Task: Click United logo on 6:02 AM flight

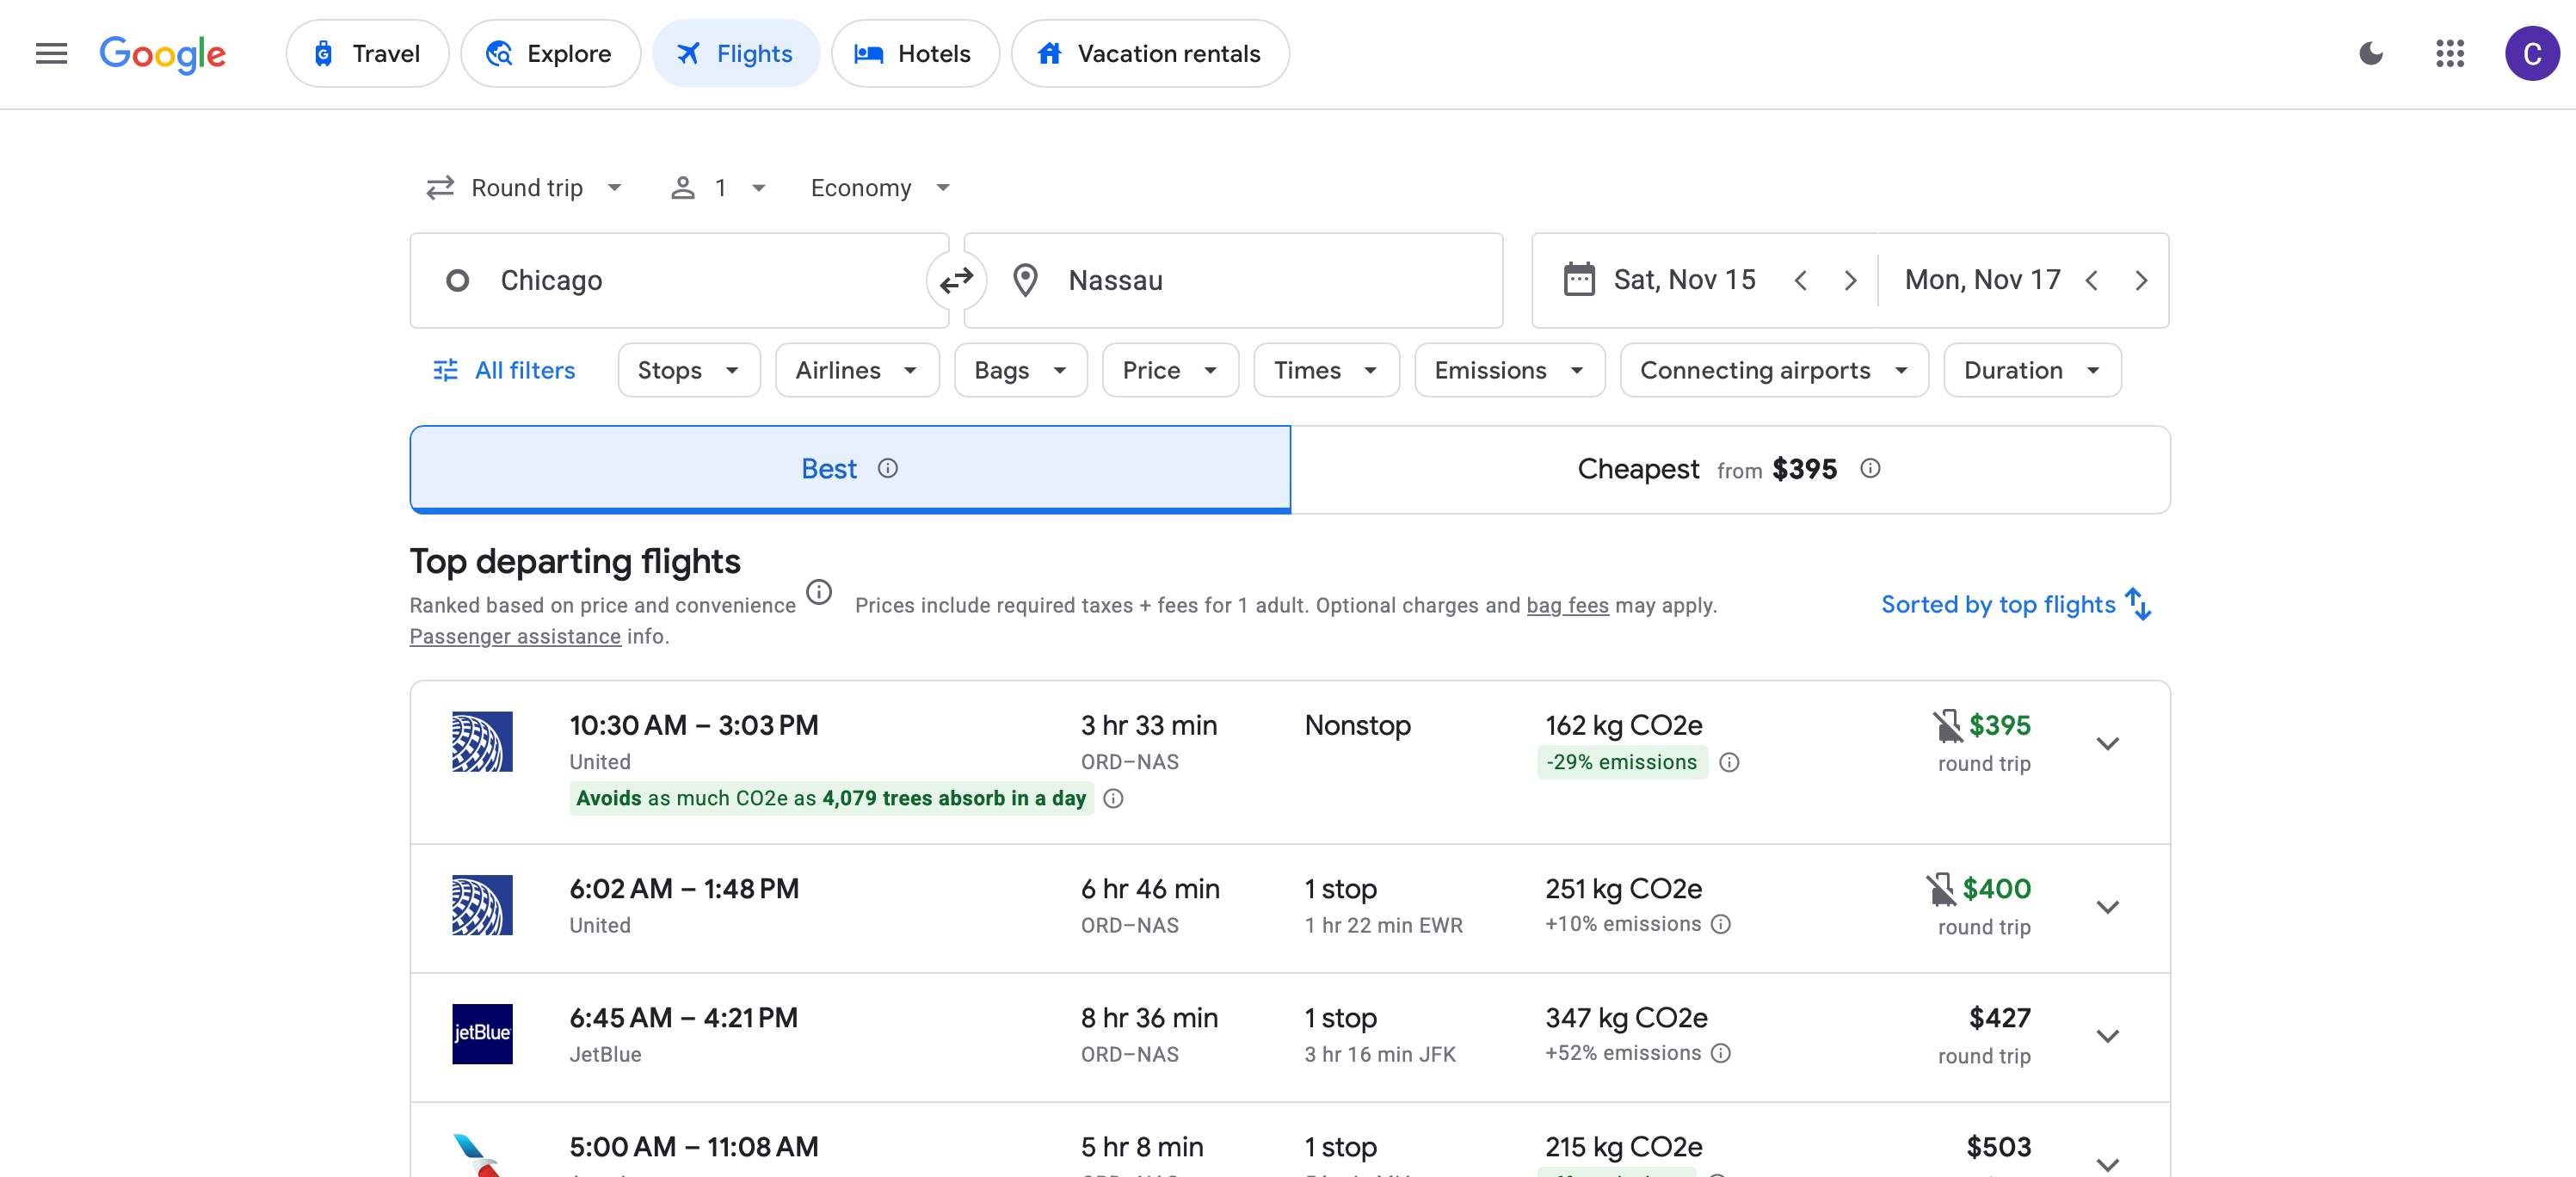Action: (x=482, y=906)
